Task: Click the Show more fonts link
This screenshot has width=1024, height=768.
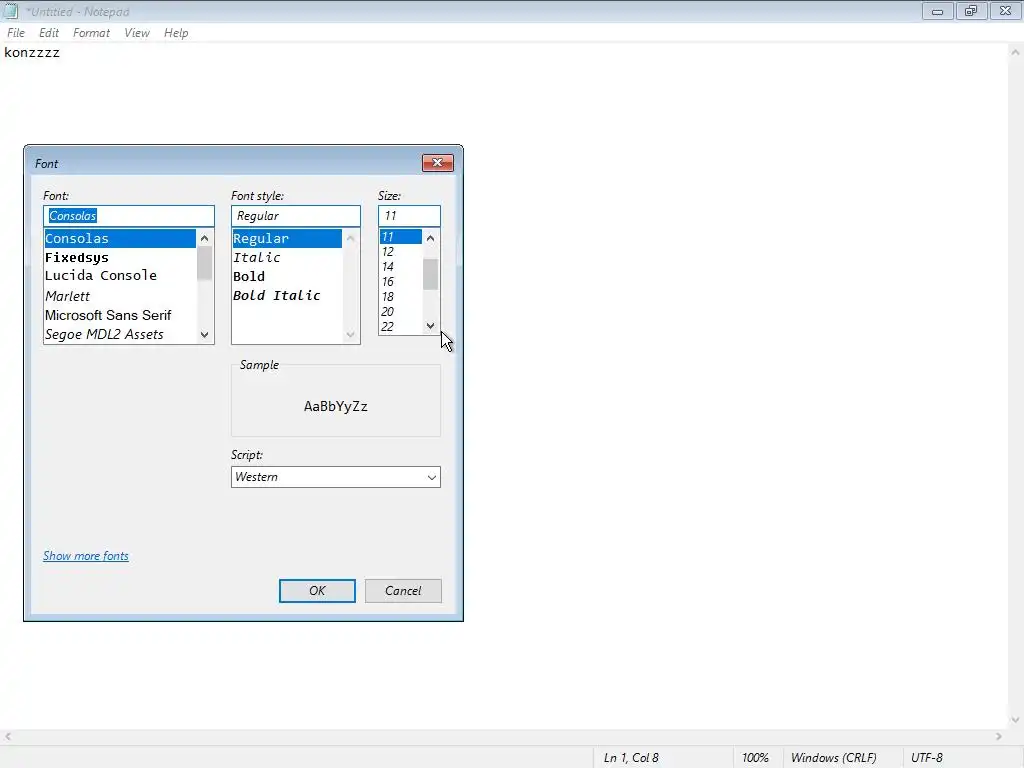Action: tap(86, 556)
